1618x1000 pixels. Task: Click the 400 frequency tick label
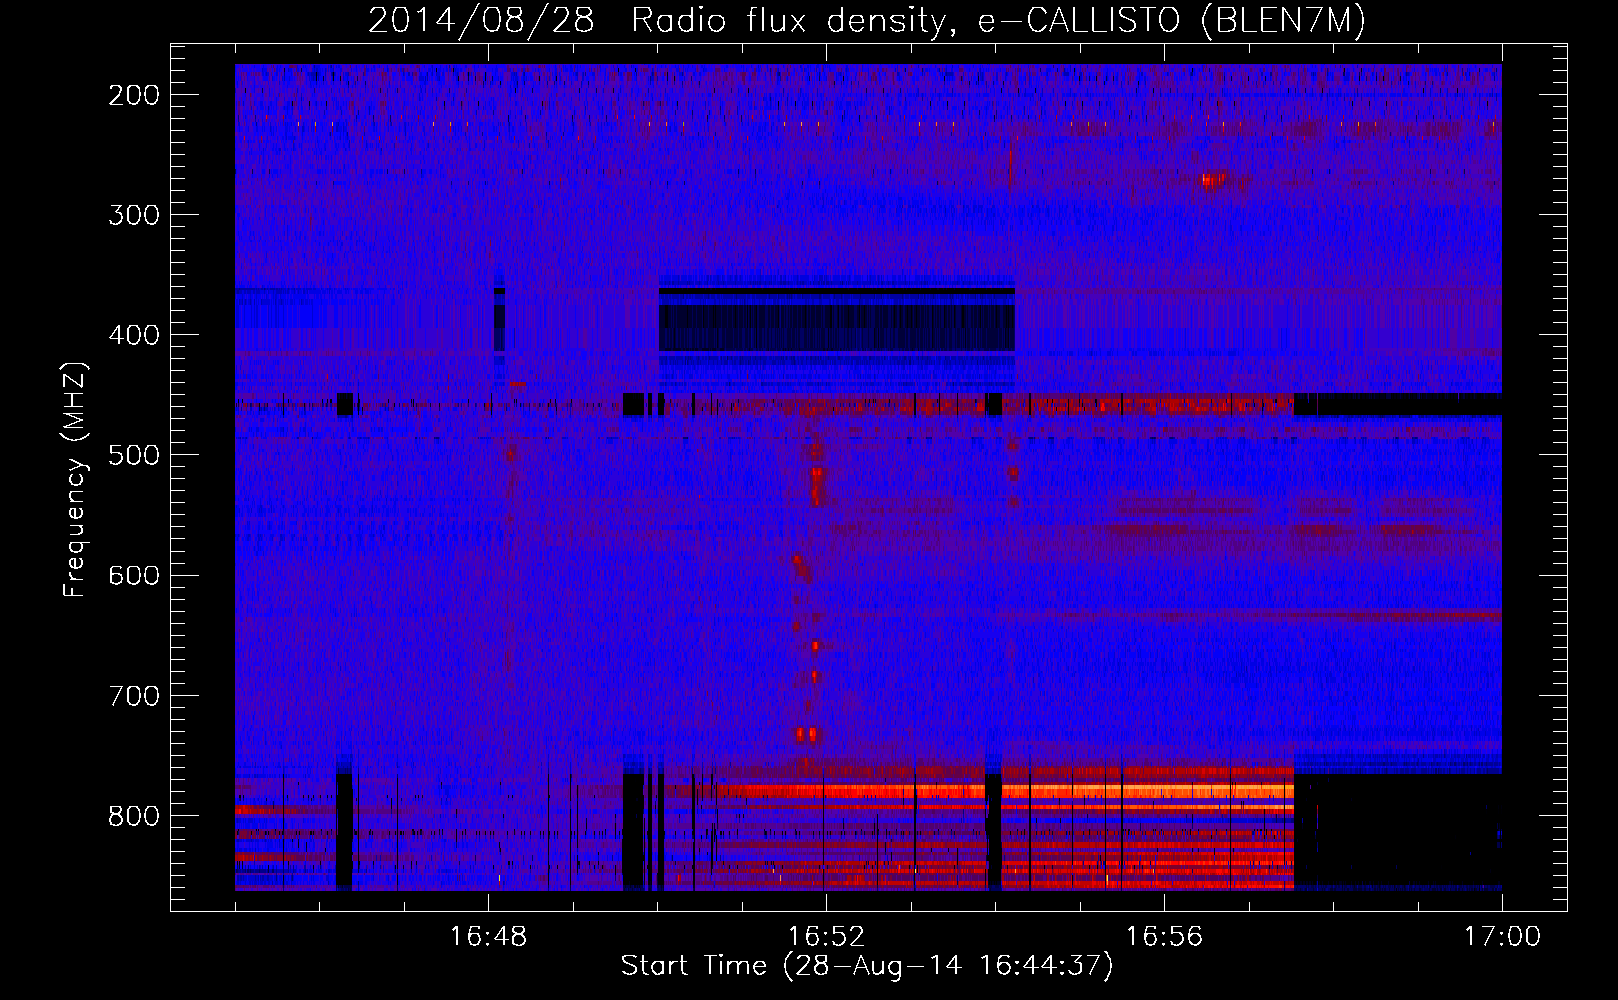(x=134, y=335)
